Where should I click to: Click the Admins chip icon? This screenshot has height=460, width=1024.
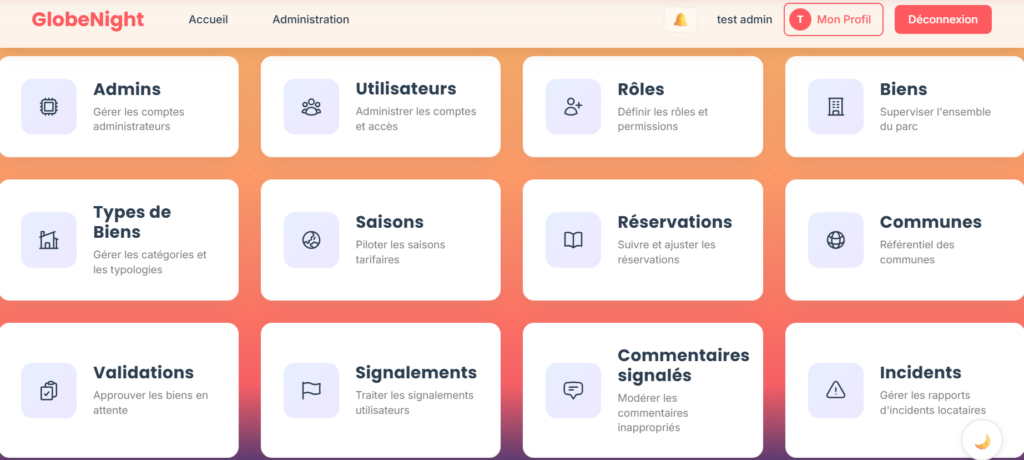pyautogui.click(x=48, y=107)
